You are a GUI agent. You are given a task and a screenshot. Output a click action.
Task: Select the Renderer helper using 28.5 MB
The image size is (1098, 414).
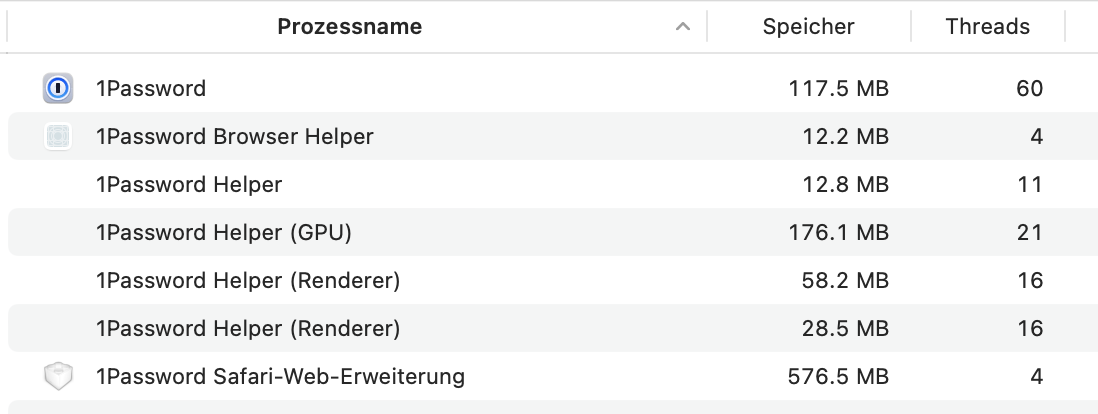(248, 329)
